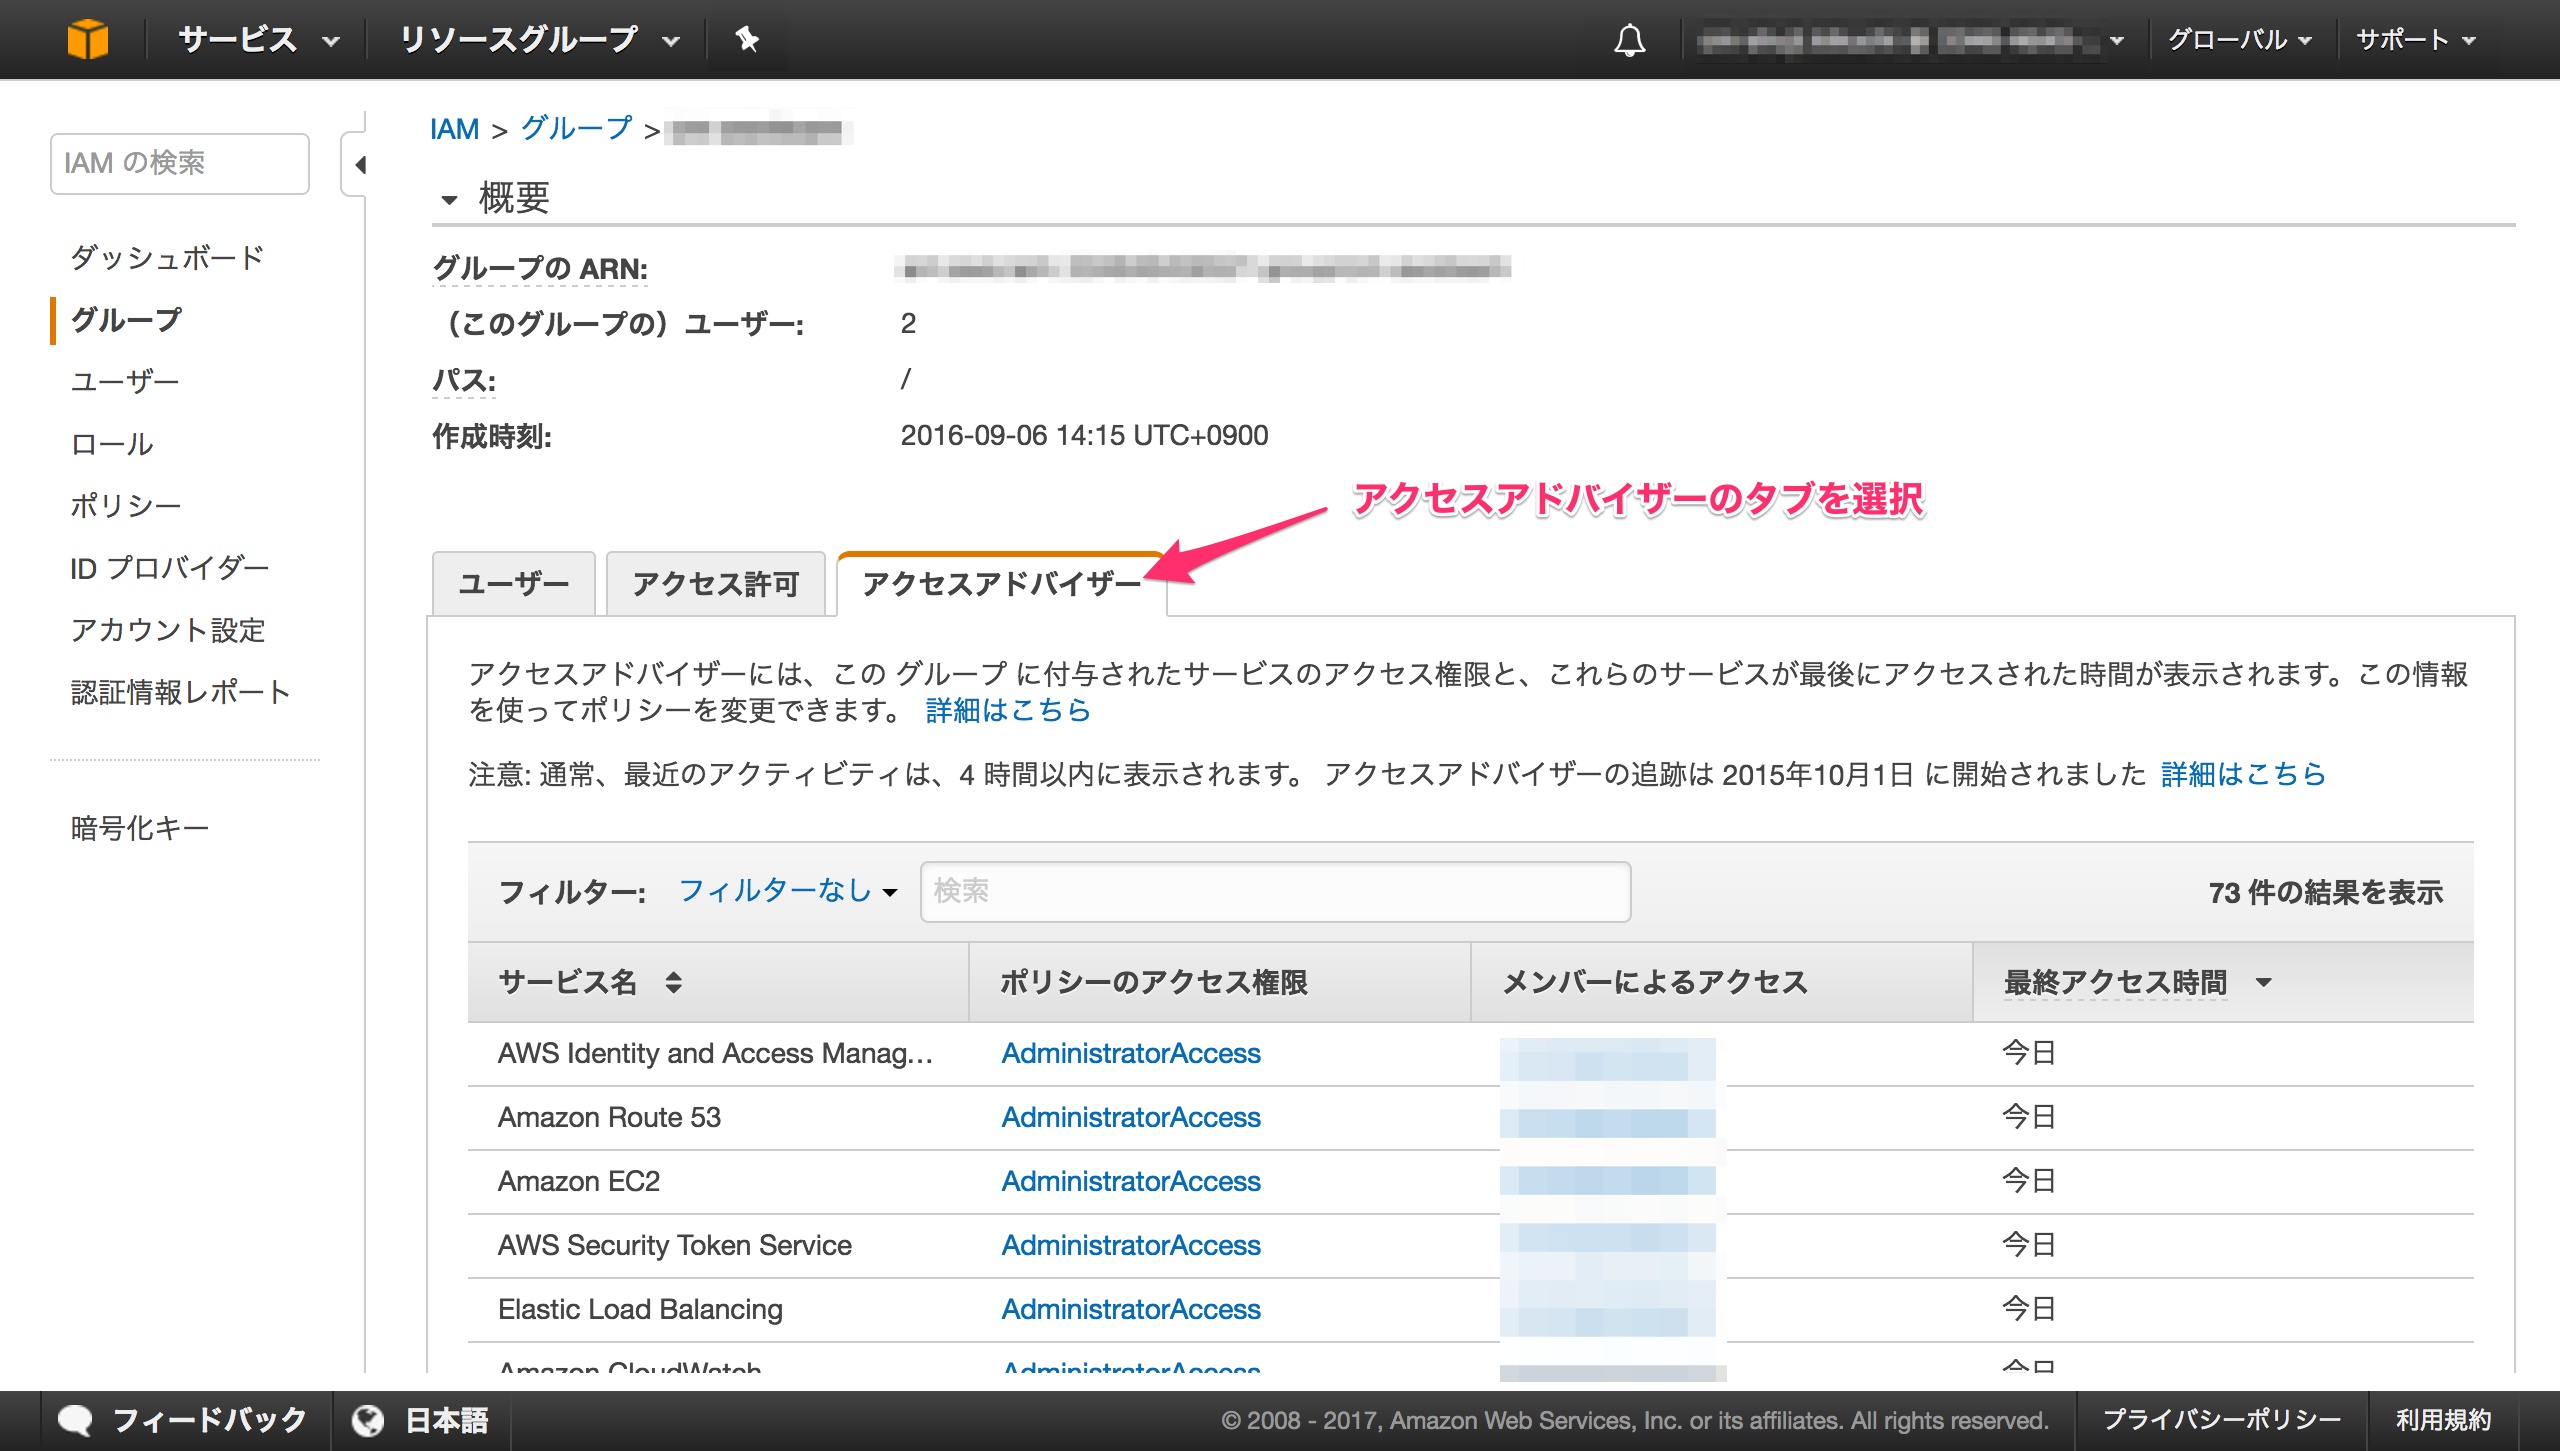
Task: Open 暗号化キー in the sidebar
Action: (x=140, y=828)
